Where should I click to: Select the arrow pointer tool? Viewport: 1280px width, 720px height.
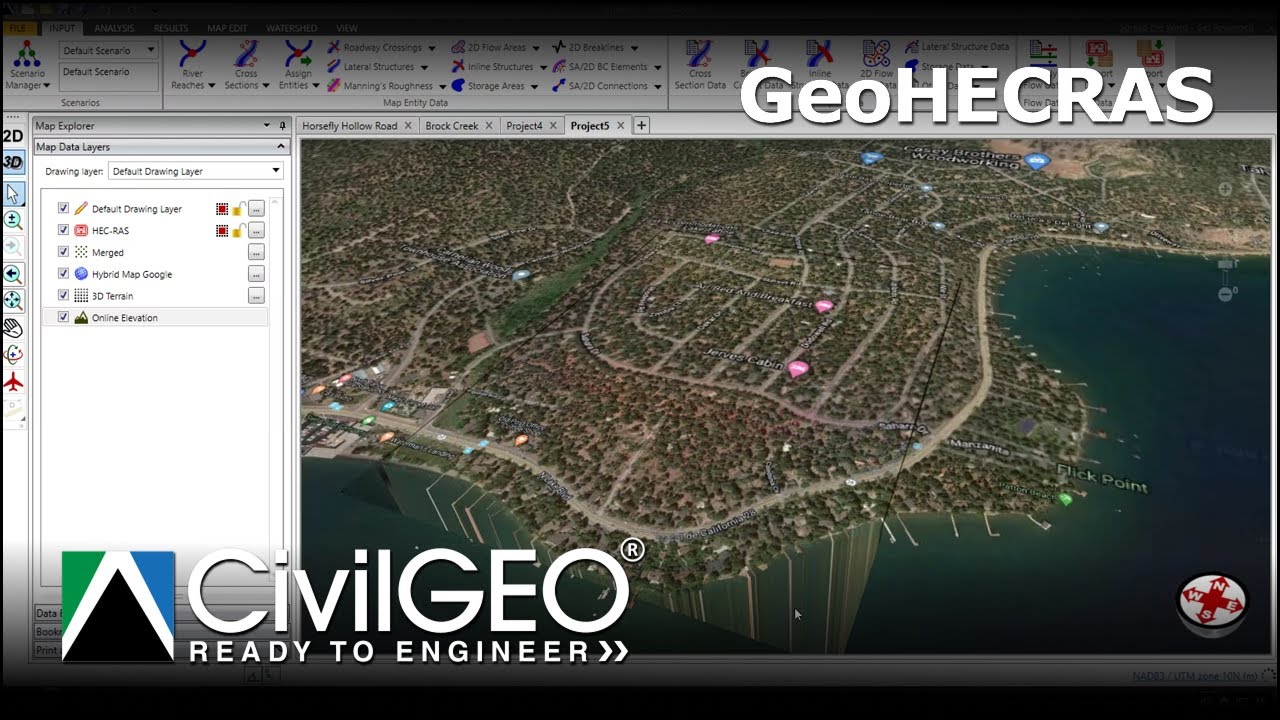click(x=13, y=193)
